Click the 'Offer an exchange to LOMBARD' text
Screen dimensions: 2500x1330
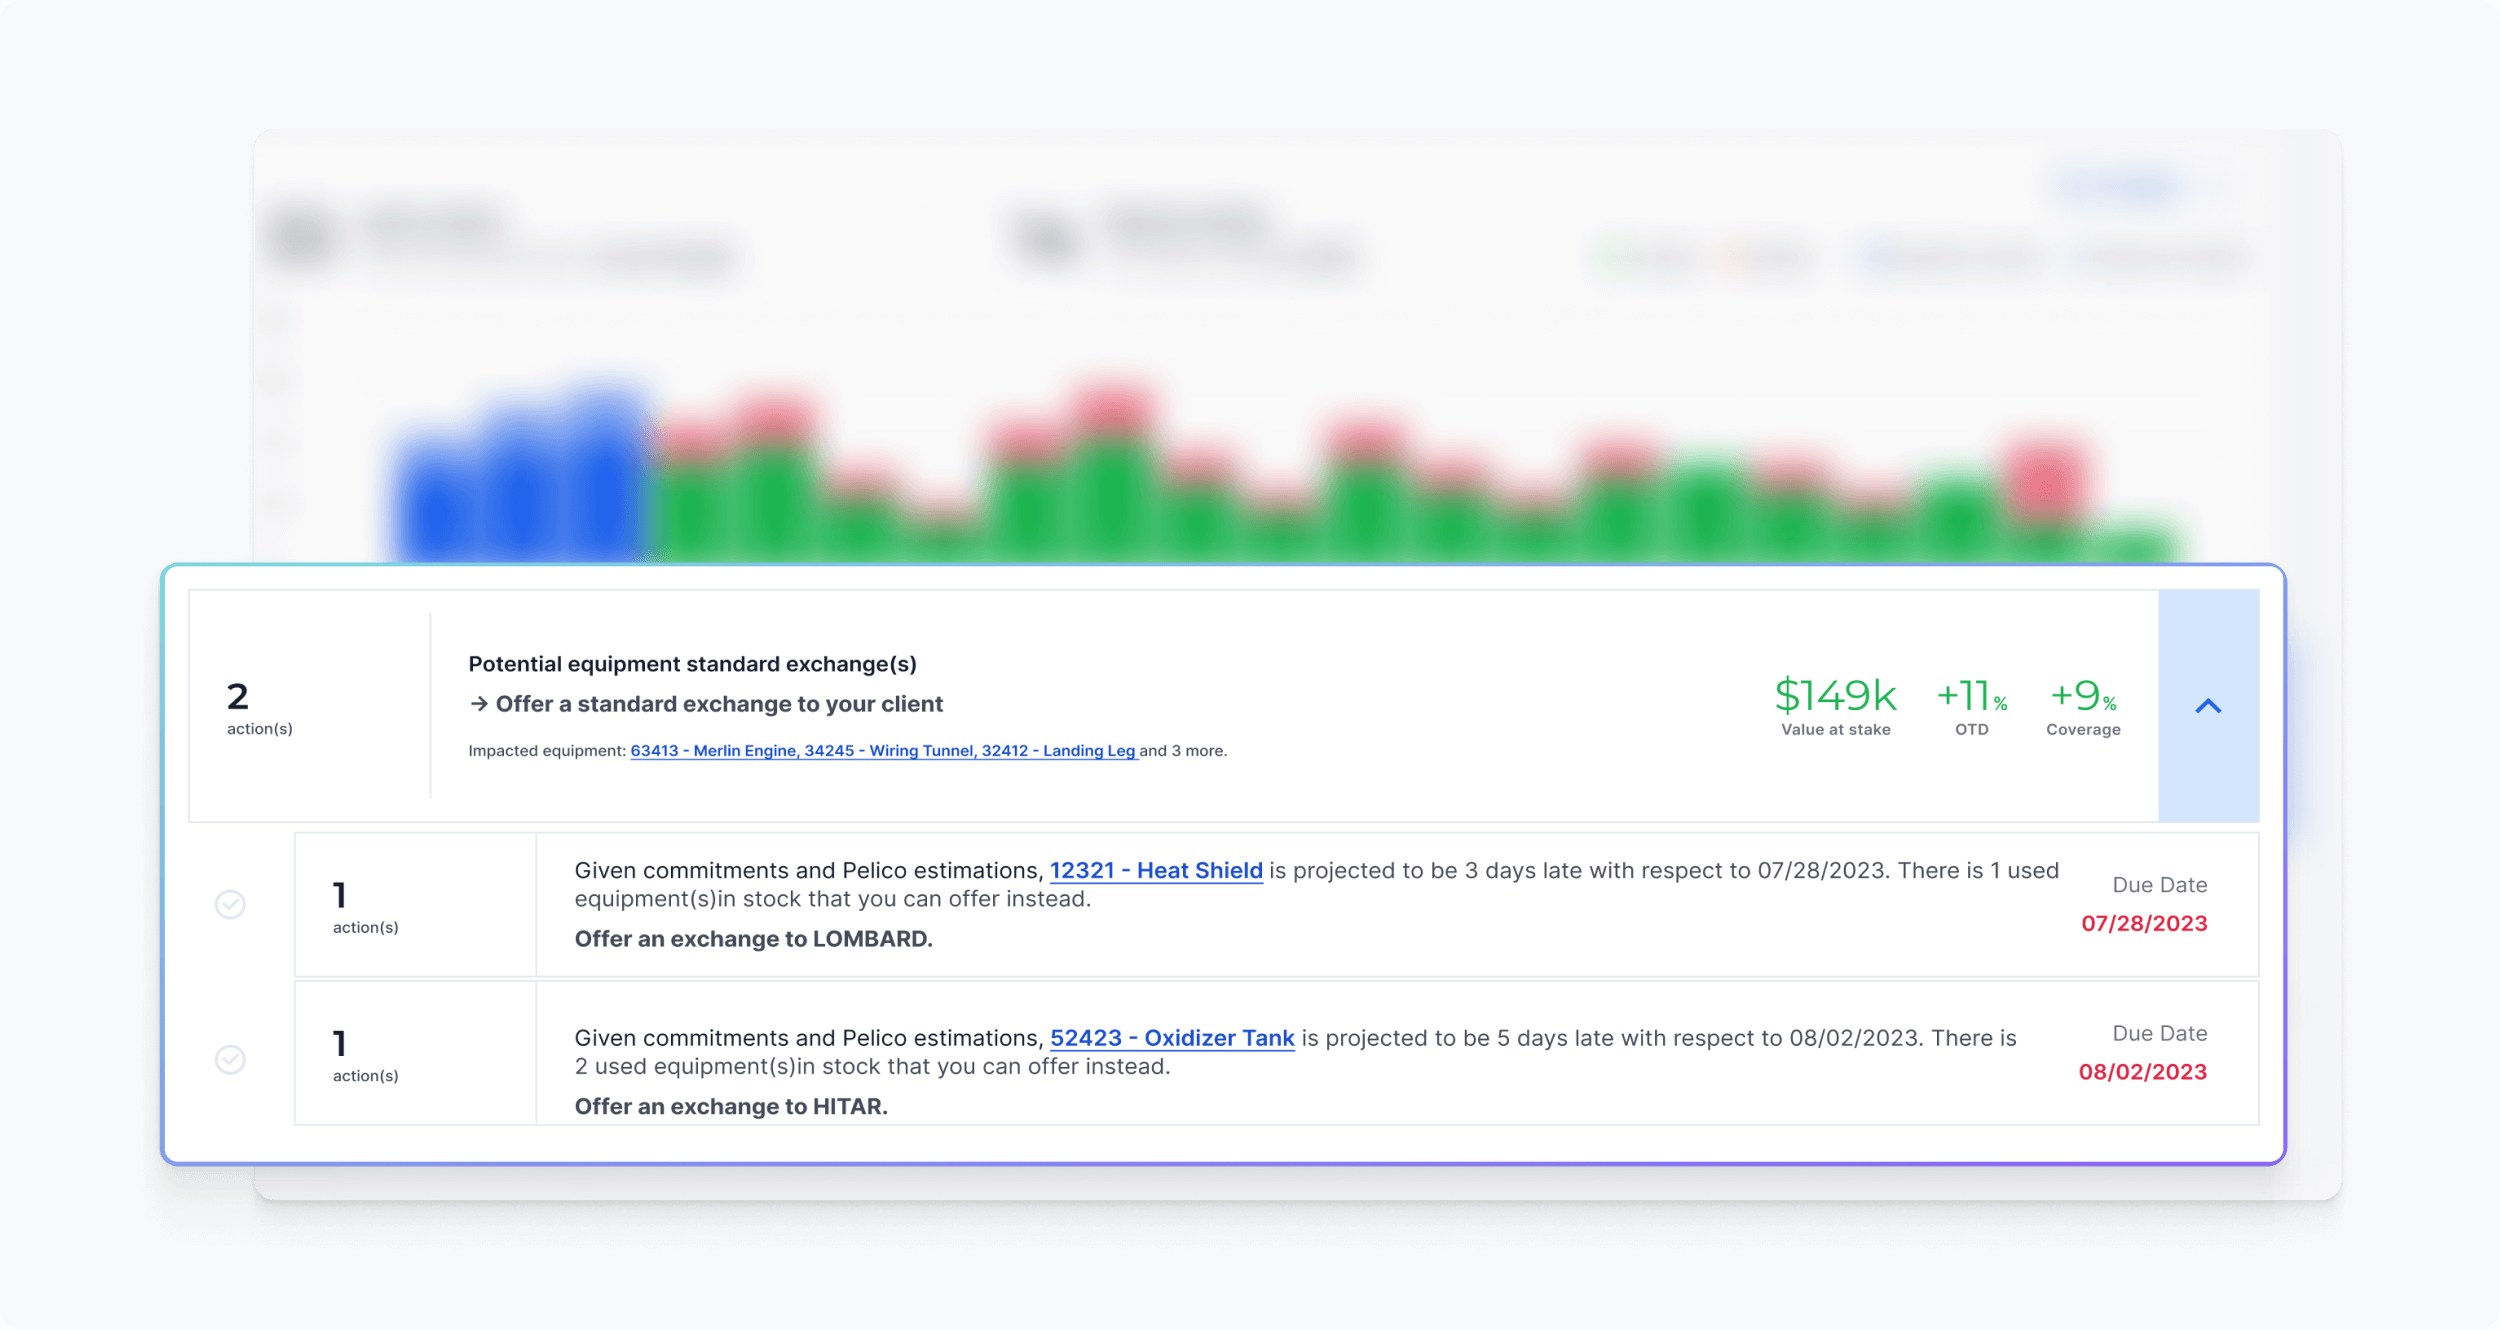[x=753, y=939]
